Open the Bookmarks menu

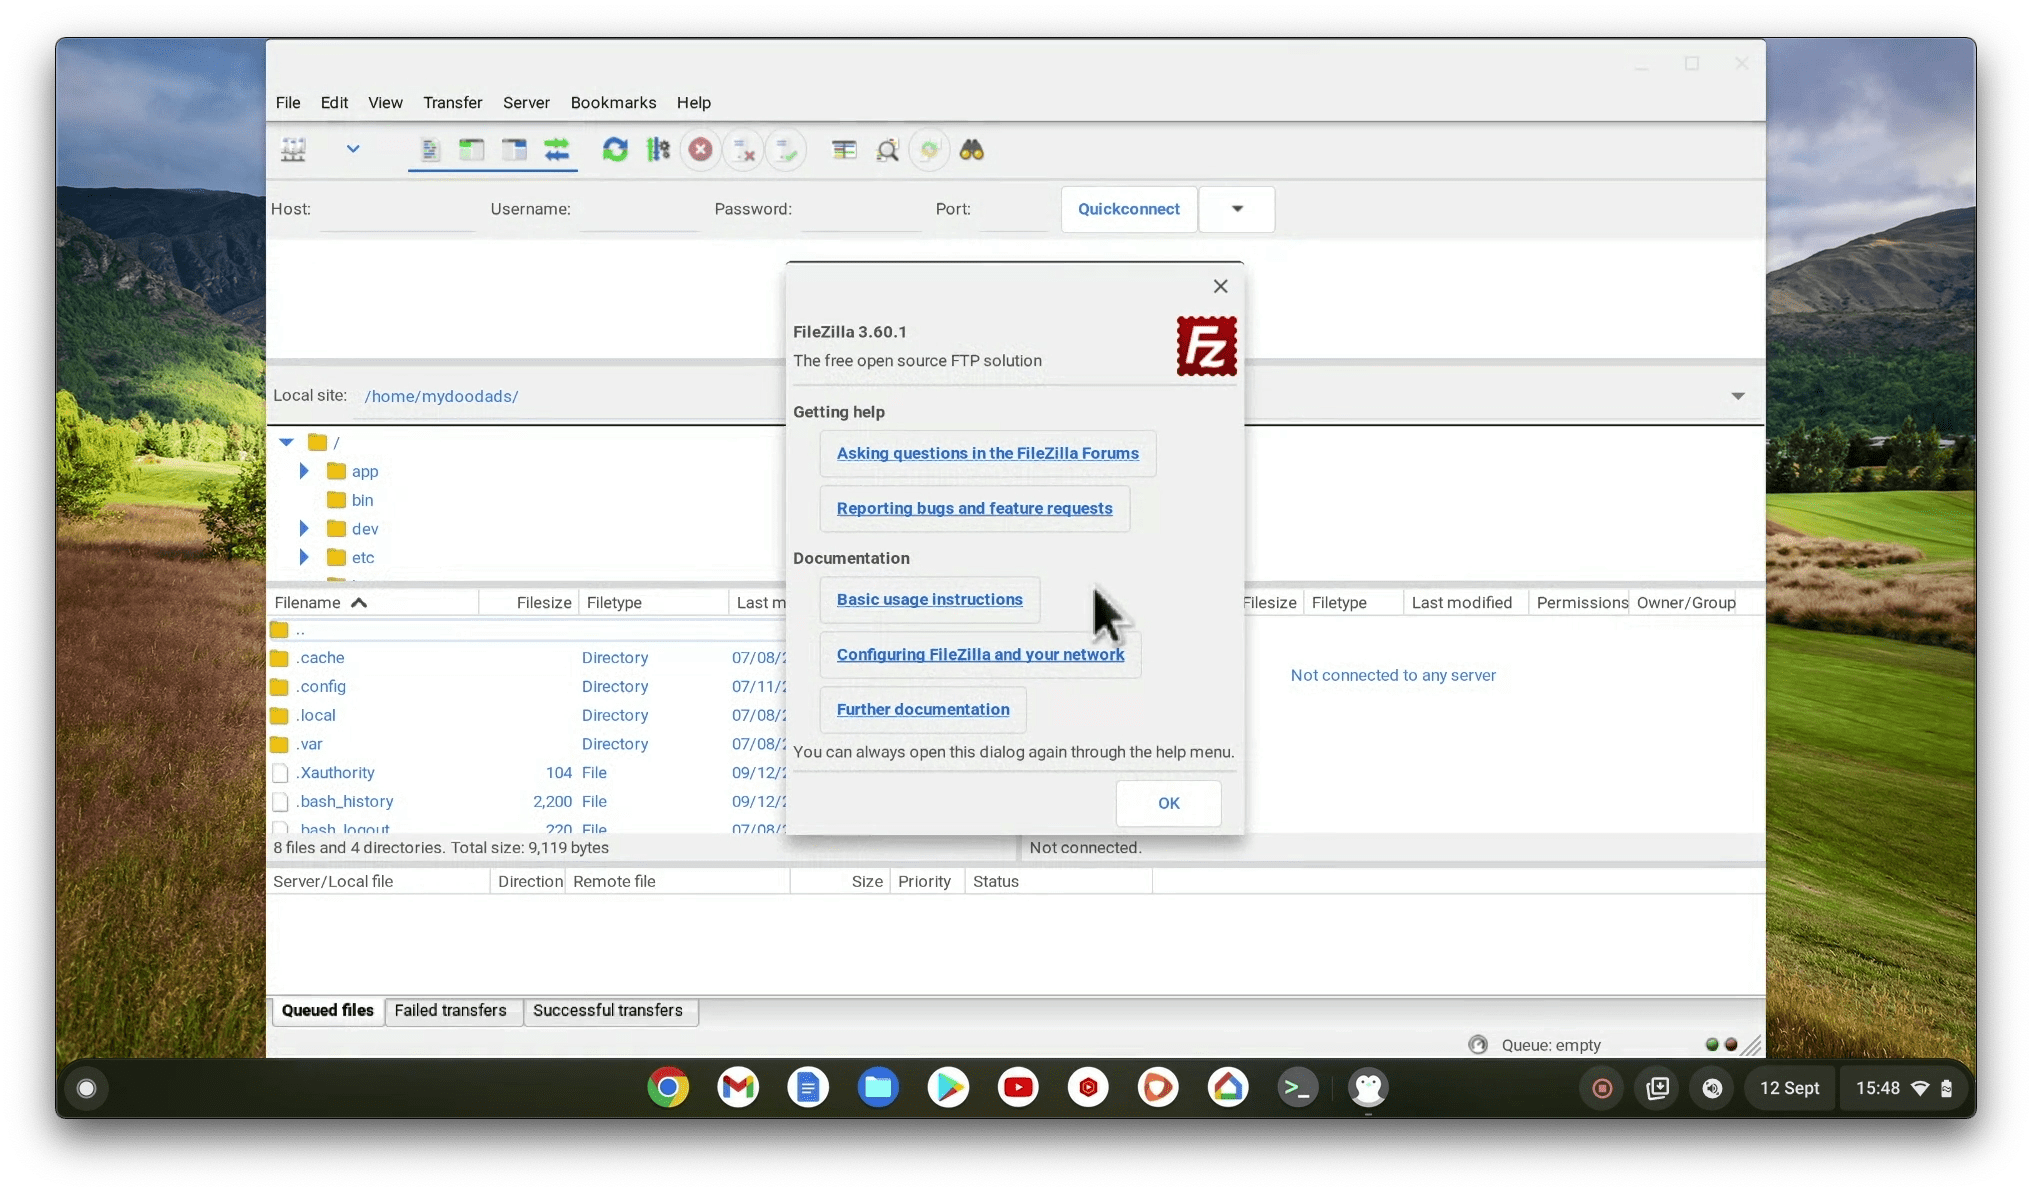(613, 102)
